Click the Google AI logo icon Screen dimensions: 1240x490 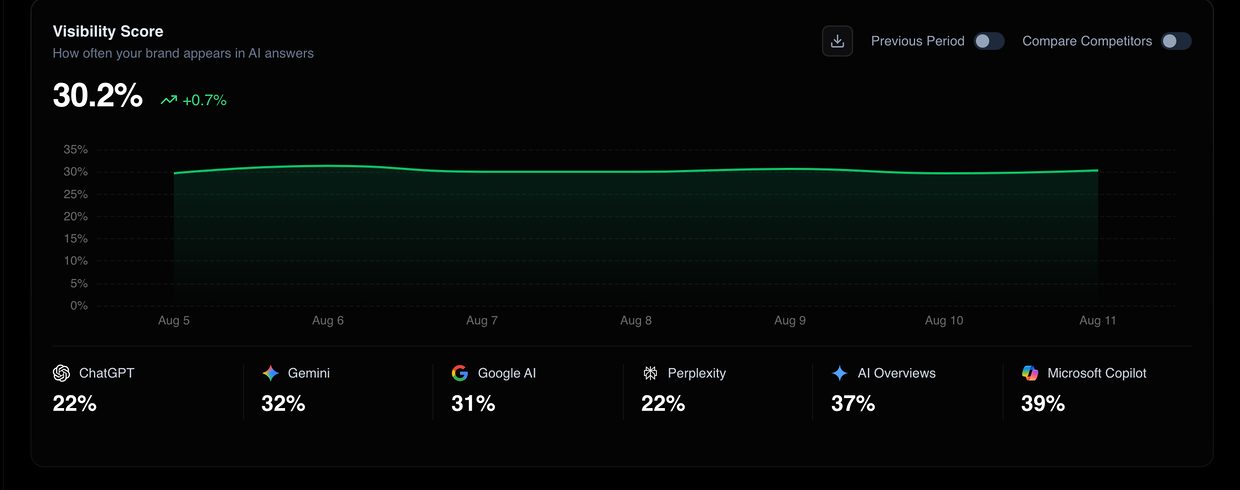point(460,373)
